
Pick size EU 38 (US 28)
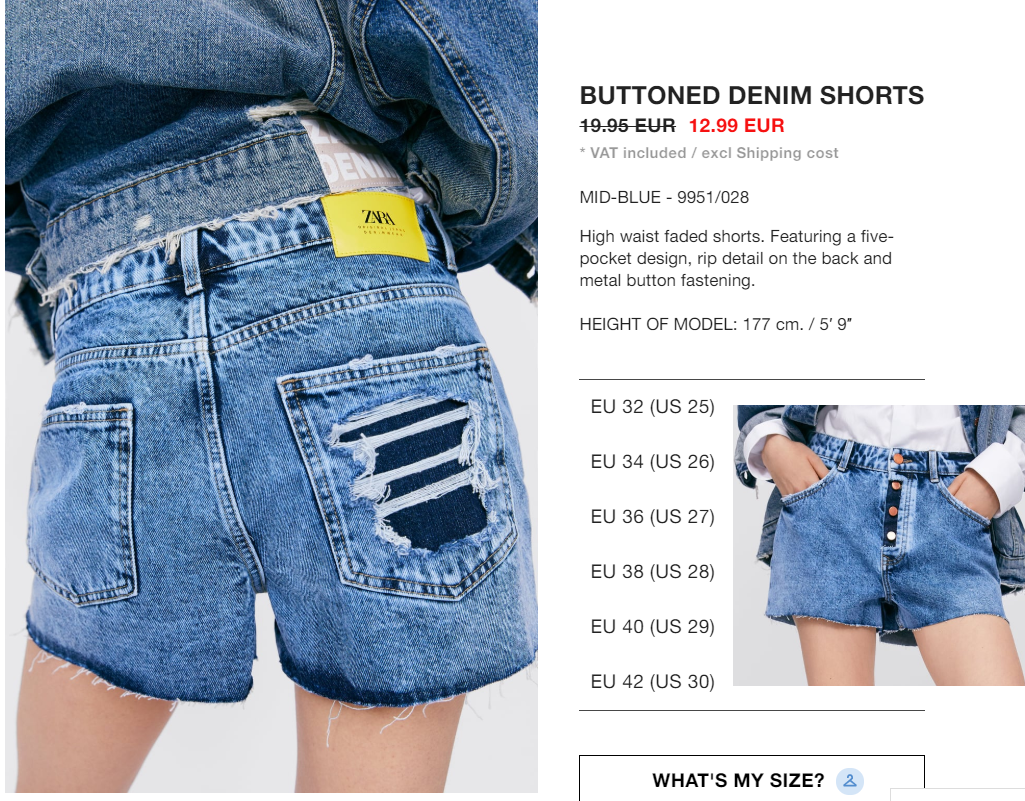coord(652,571)
